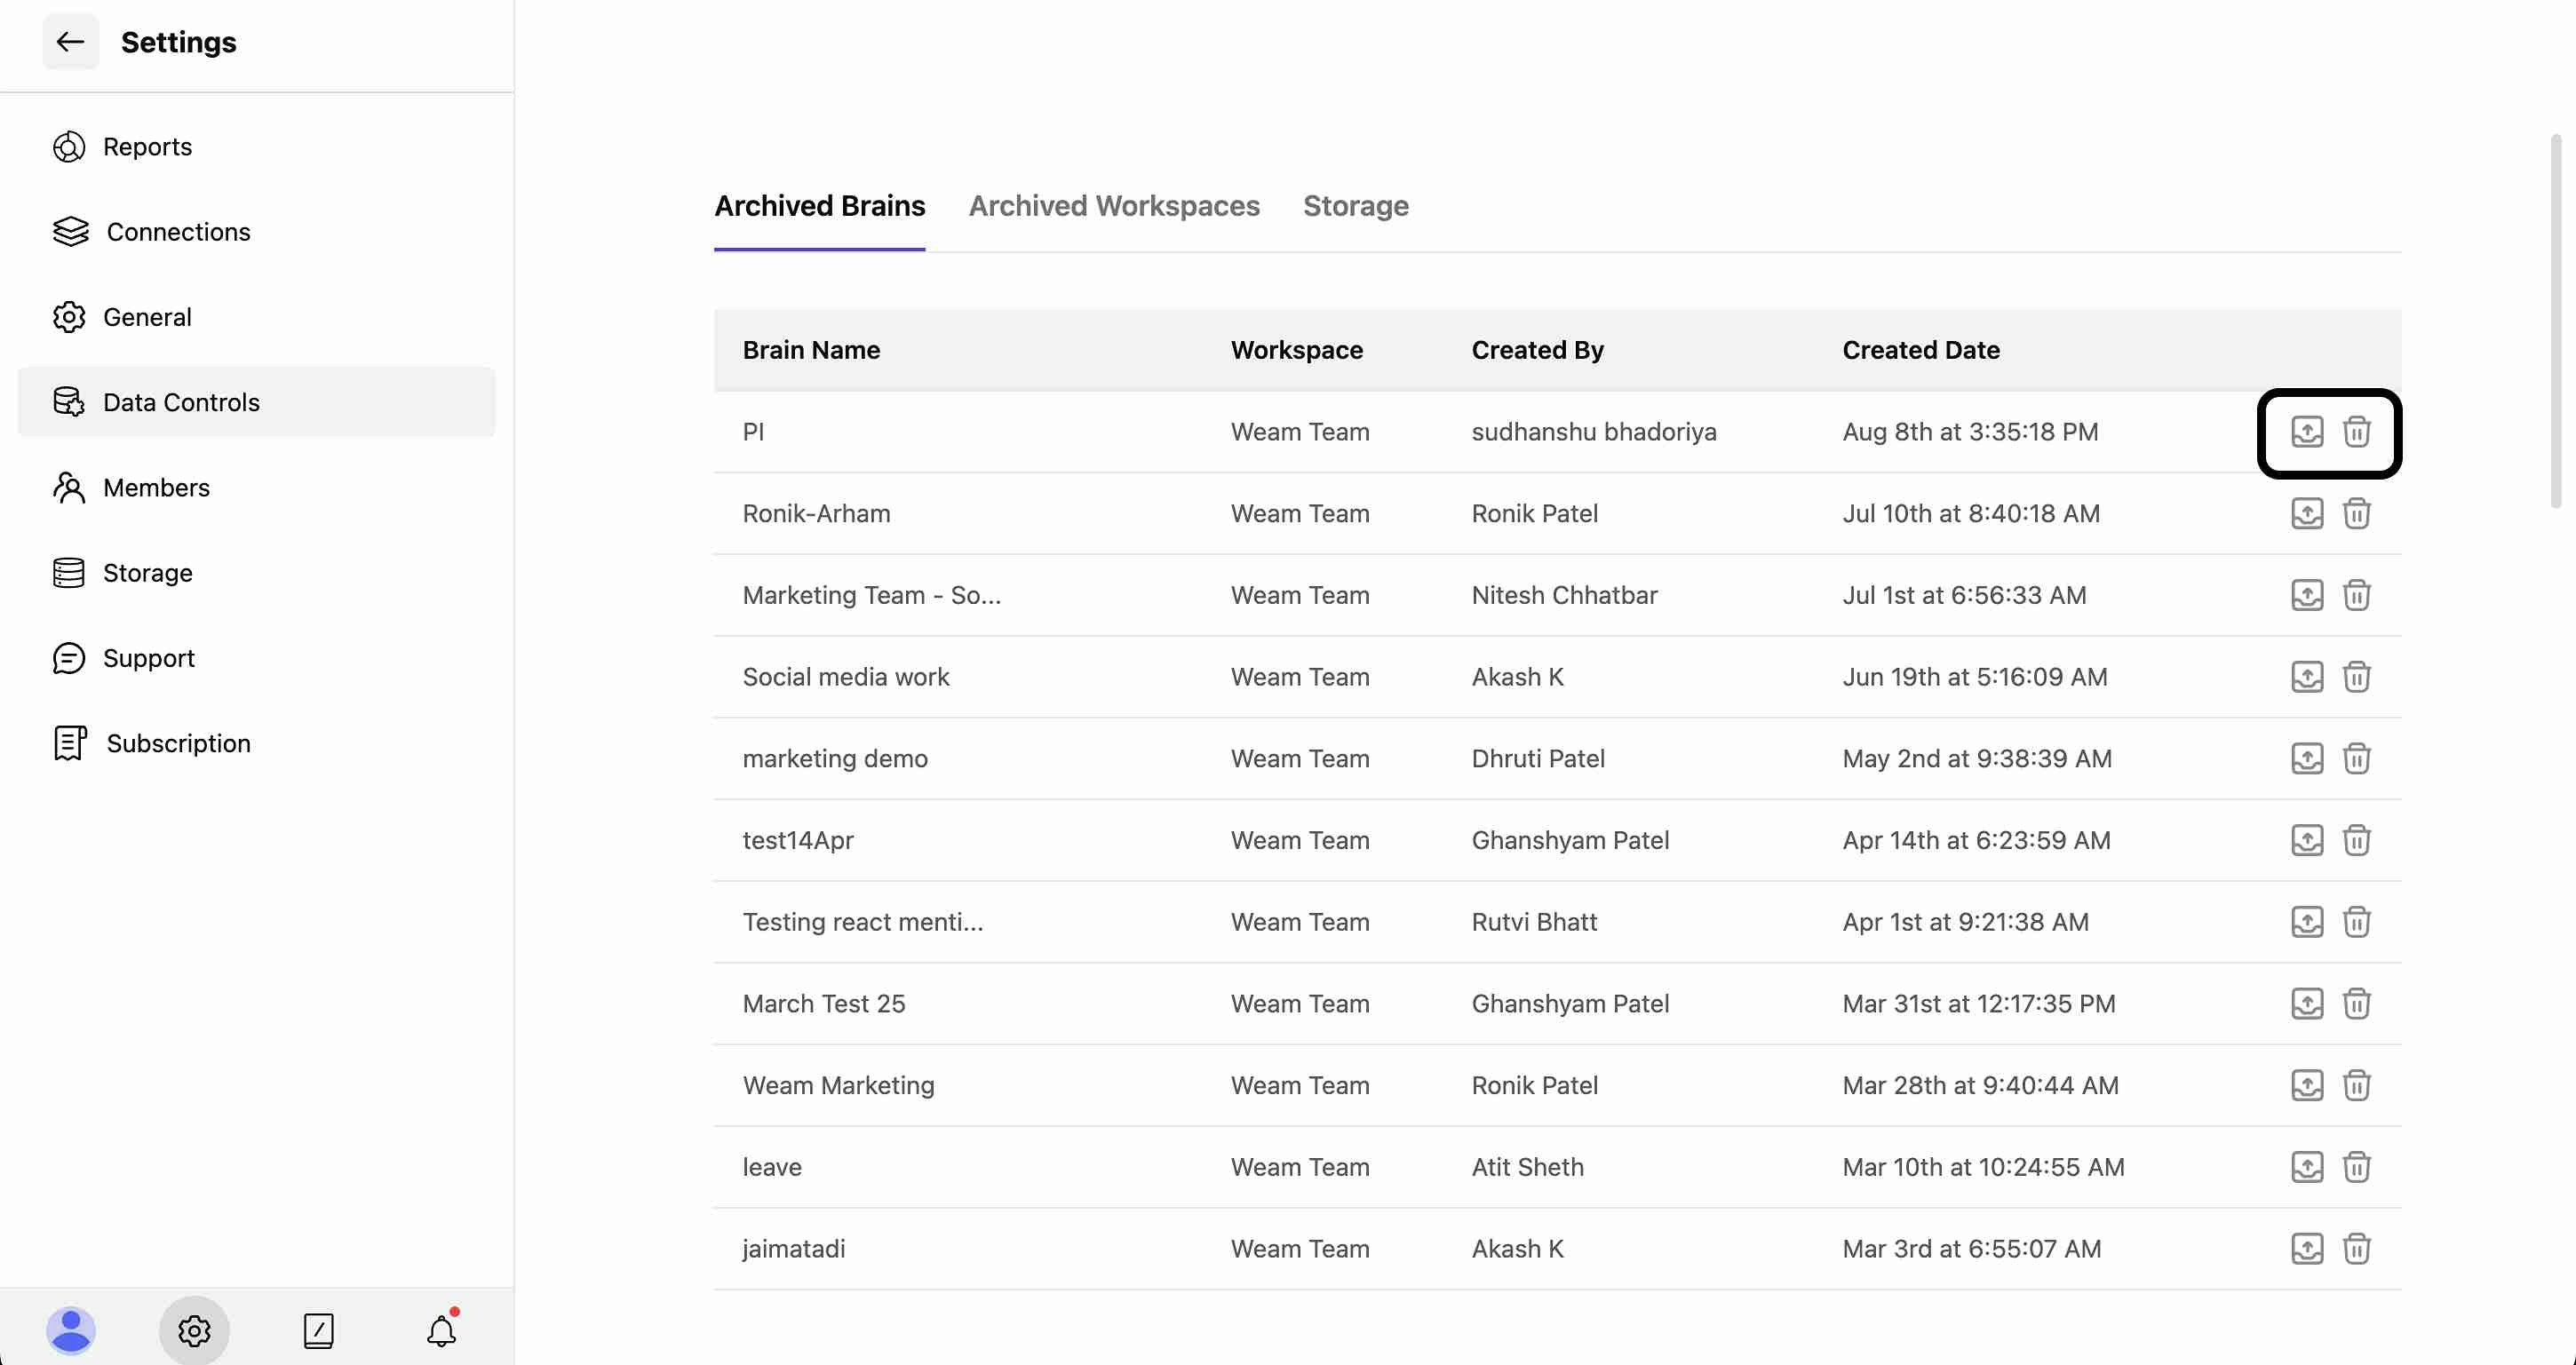Go to Members settings
The image size is (2576, 1365).
[x=156, y=488]
